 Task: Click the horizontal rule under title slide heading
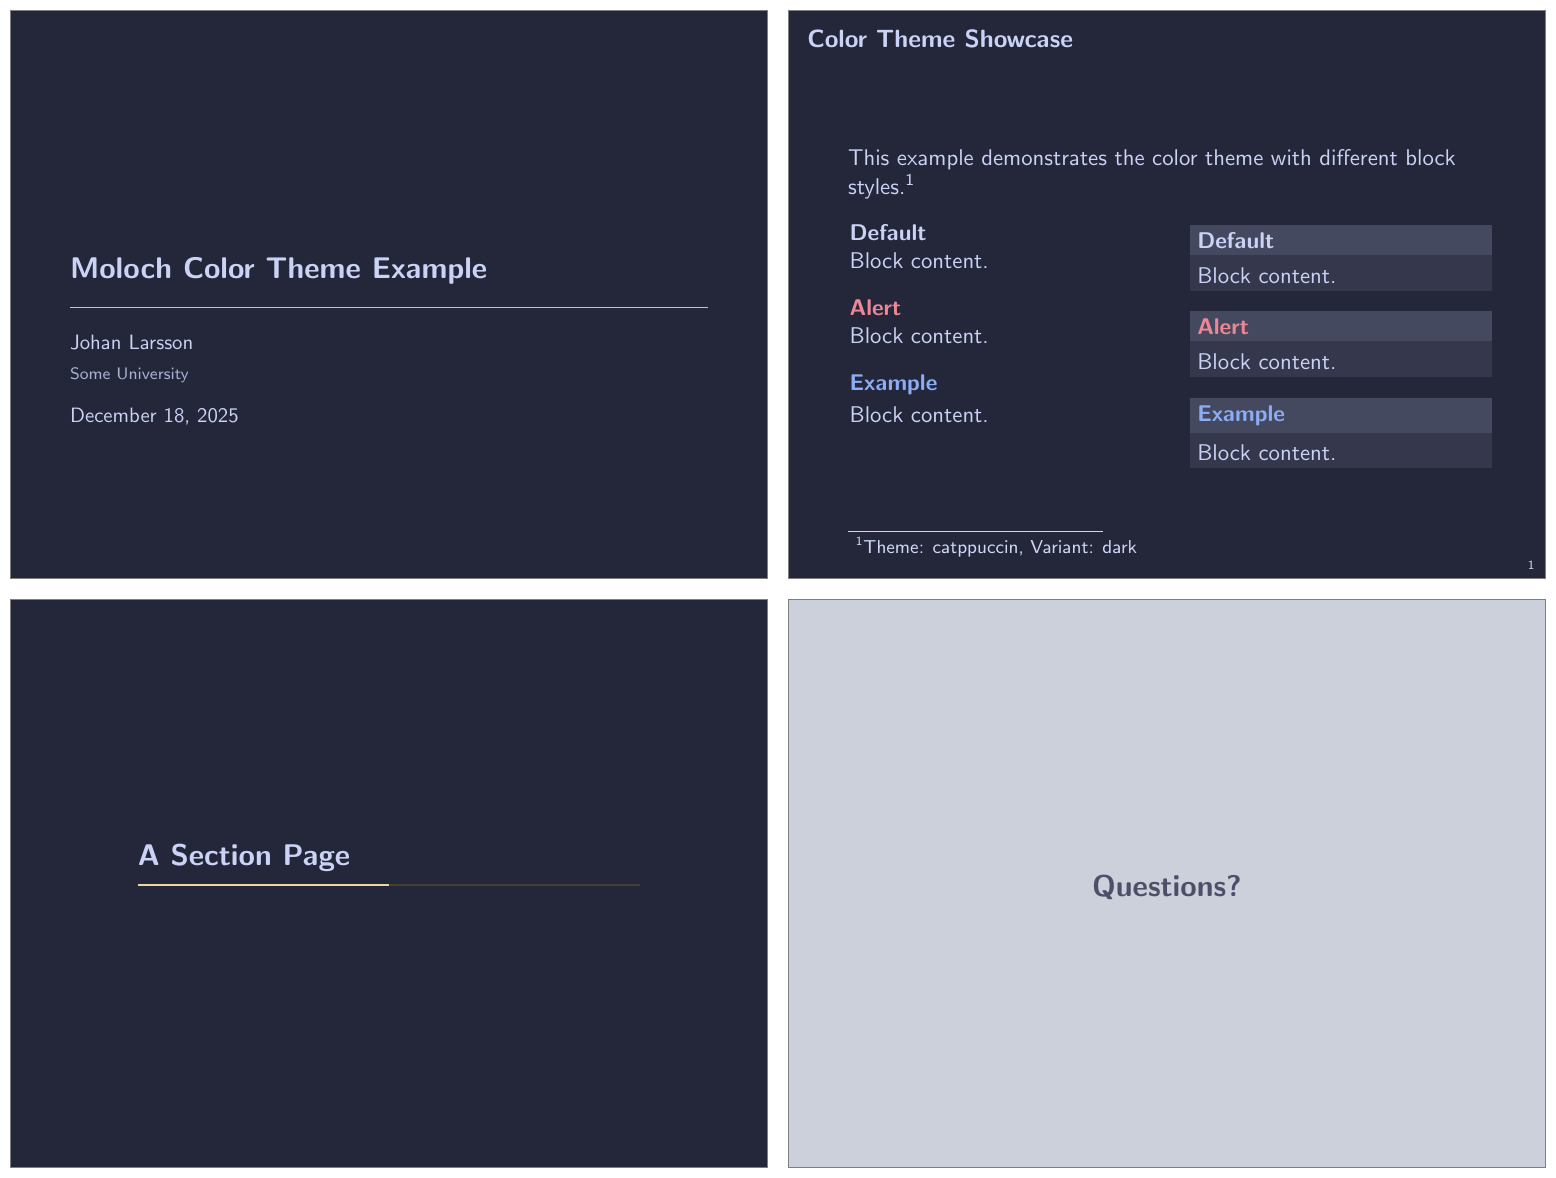point(388,307)
